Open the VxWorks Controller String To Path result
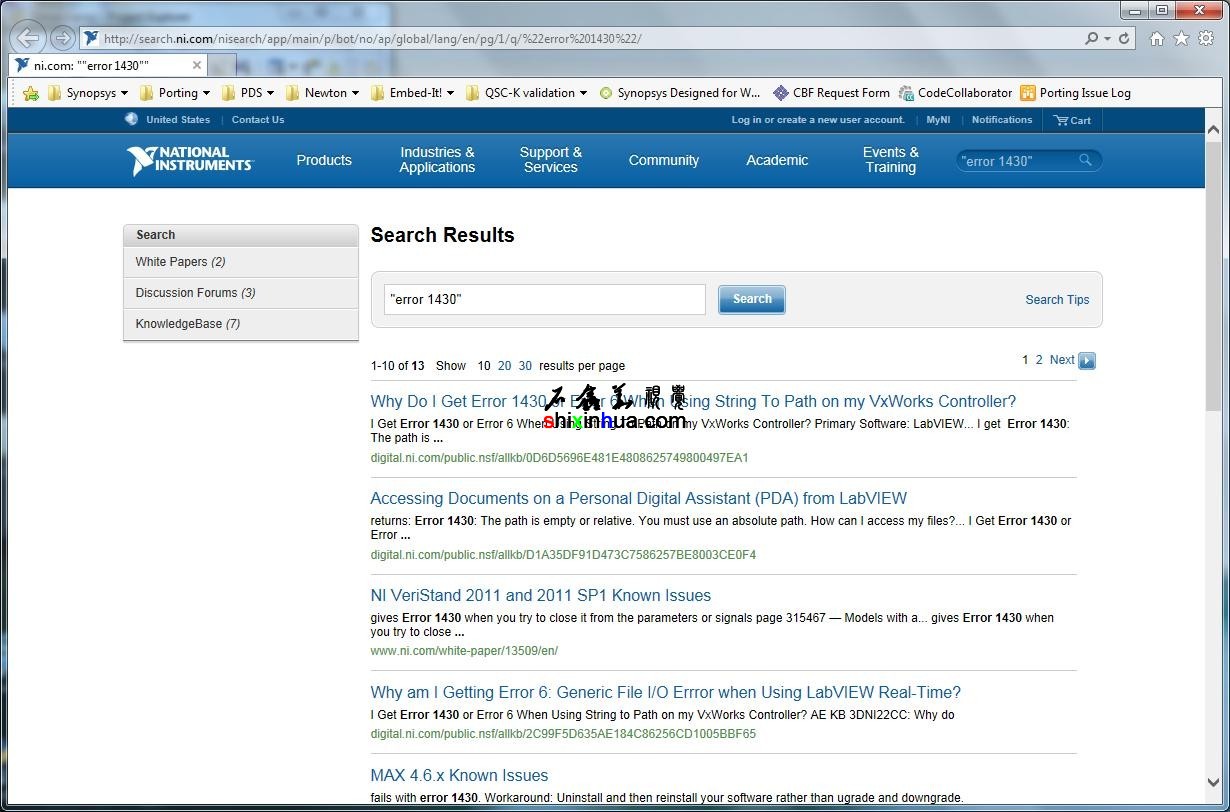Viewport: 1230px width, 812px height. tap(693, 401)
